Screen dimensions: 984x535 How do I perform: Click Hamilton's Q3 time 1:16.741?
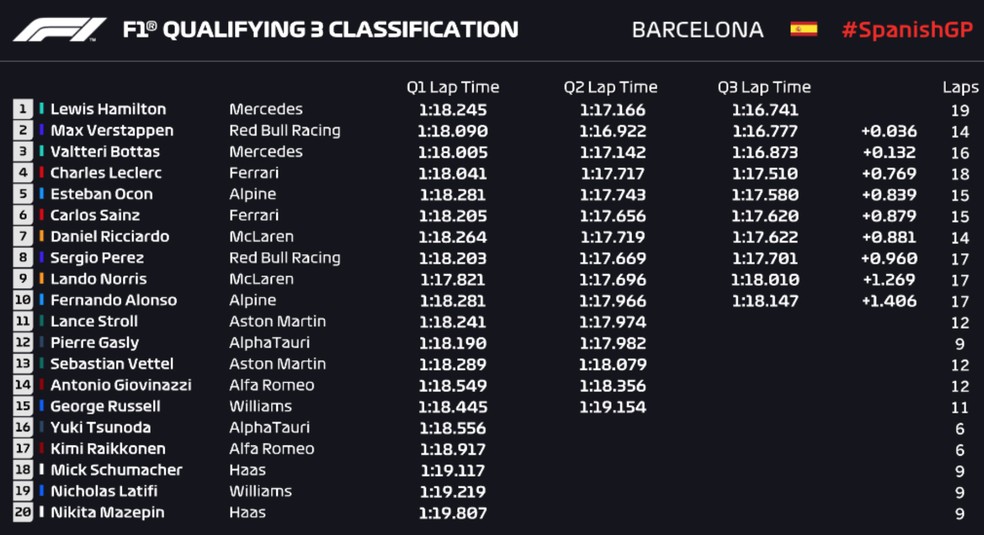tap(765, 110)
